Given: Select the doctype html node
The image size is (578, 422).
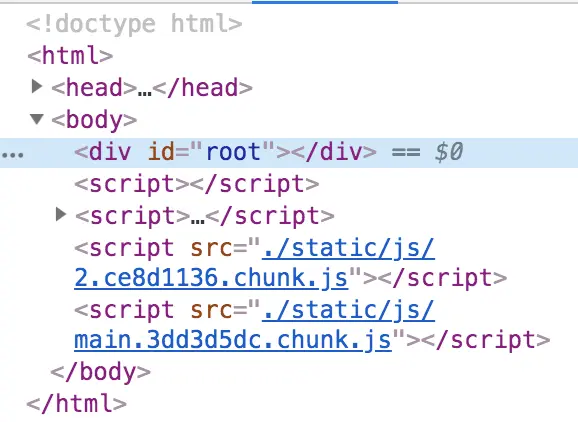Looking at the screenshot, I should [x=135, y=24].
